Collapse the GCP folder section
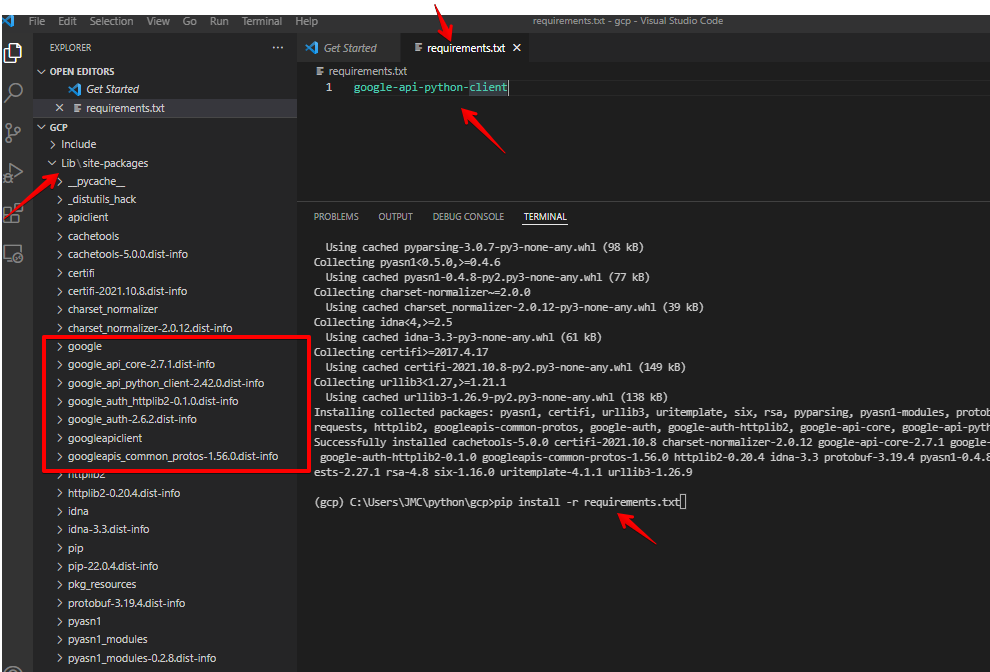The image size is (990, 672). (42, 127)
